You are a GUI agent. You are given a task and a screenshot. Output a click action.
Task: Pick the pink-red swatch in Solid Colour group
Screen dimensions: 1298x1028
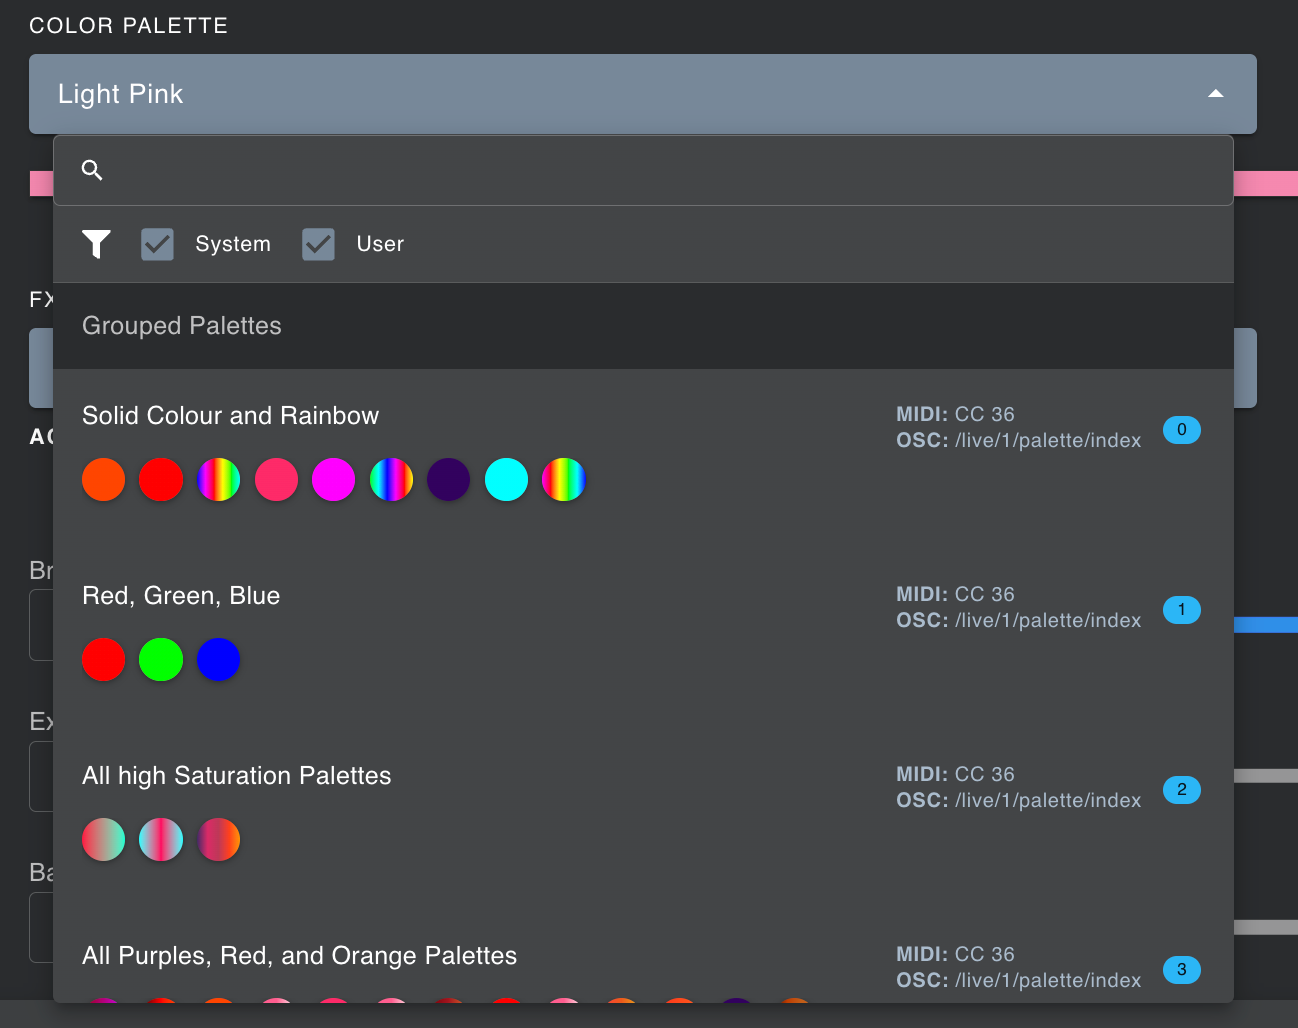tap(276, 480)
